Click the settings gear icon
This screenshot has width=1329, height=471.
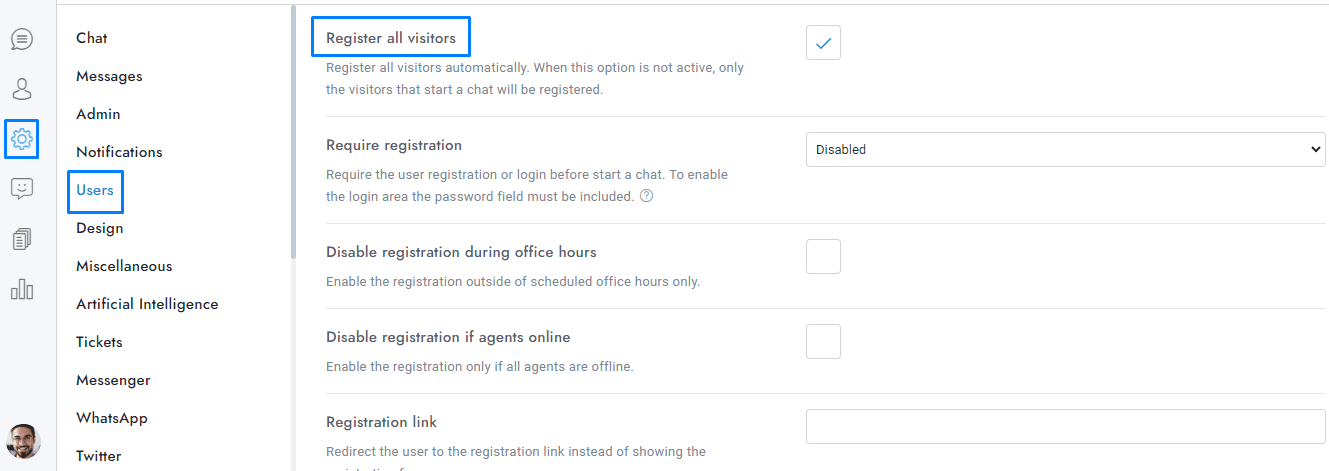point(22,139)
